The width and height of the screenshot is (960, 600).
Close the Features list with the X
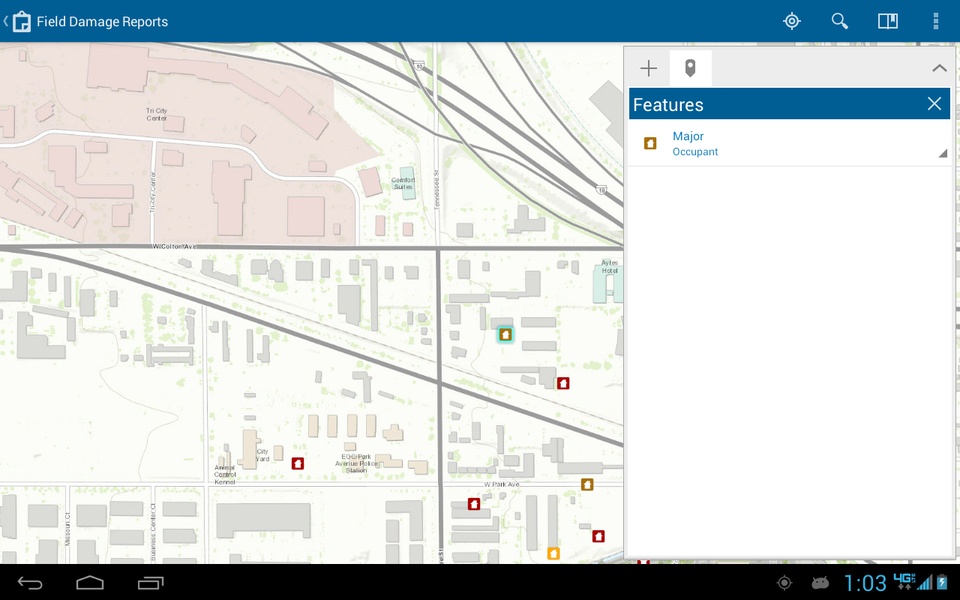pos(934,103)
